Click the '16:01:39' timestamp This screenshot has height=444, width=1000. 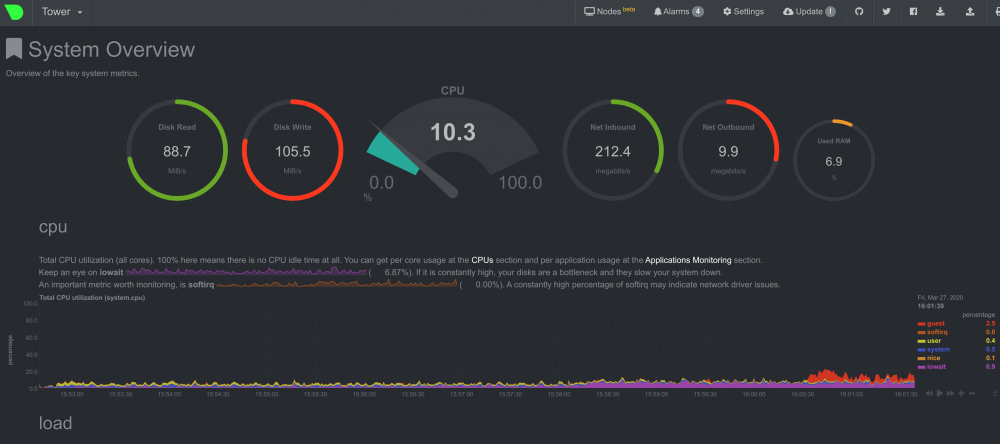tap(931, 306)
